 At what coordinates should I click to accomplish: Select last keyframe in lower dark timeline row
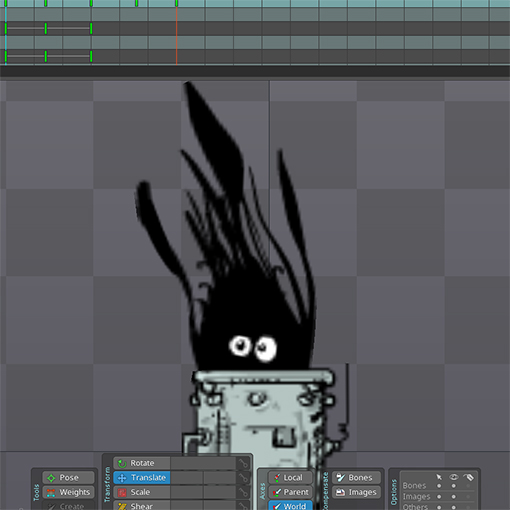coord(91,56)
